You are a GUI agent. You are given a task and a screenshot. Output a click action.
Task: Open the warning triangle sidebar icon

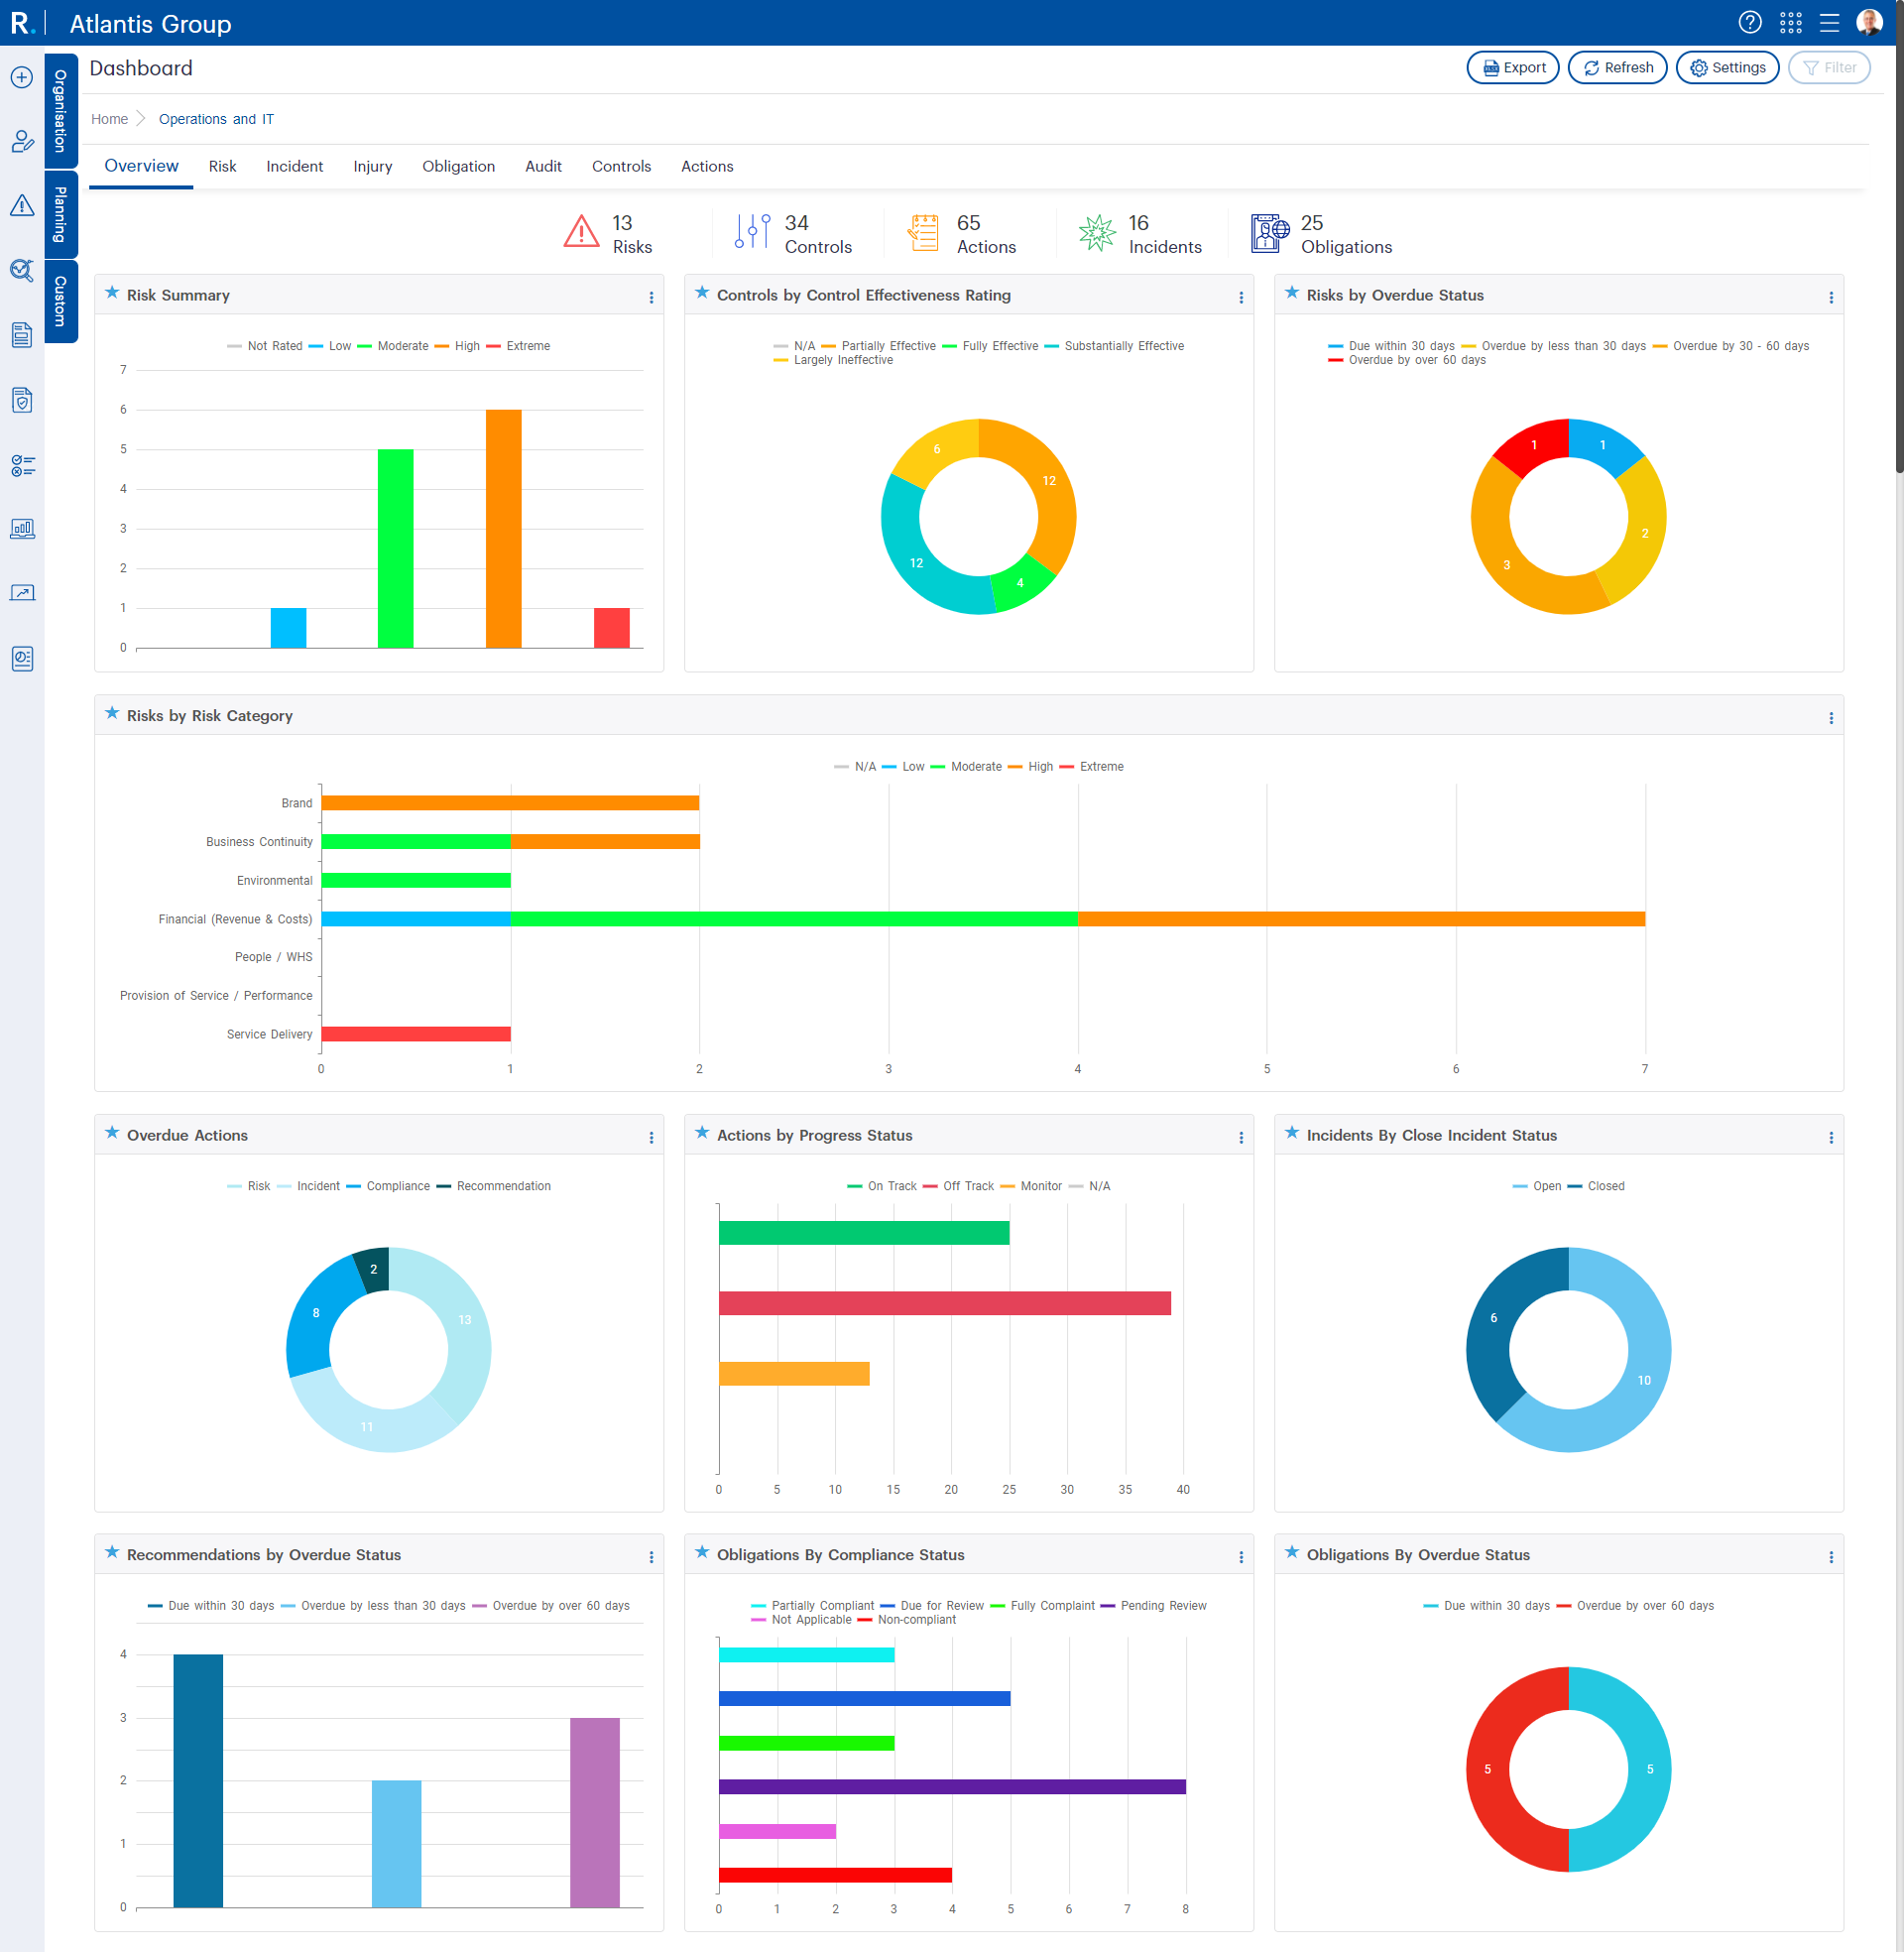click(x=22, y=206)
